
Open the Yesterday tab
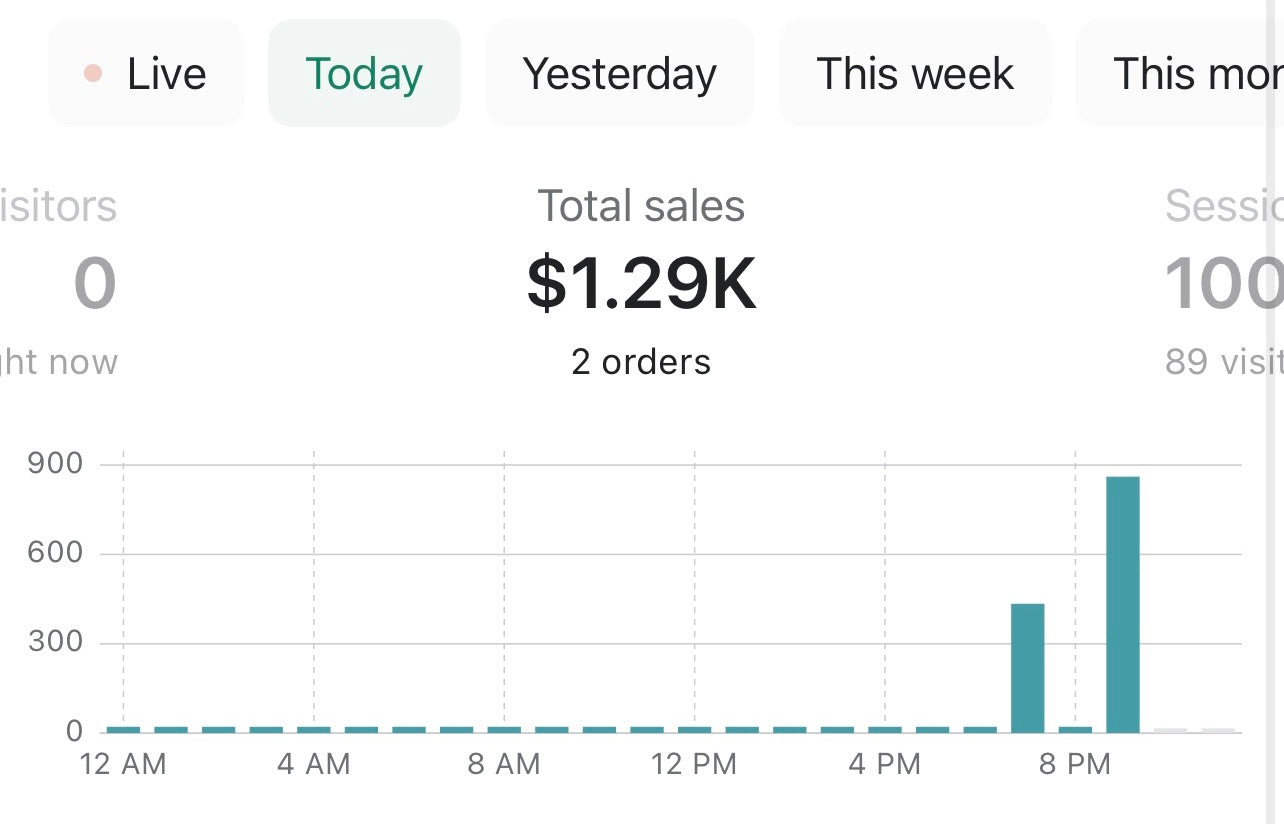coord(619,74)
